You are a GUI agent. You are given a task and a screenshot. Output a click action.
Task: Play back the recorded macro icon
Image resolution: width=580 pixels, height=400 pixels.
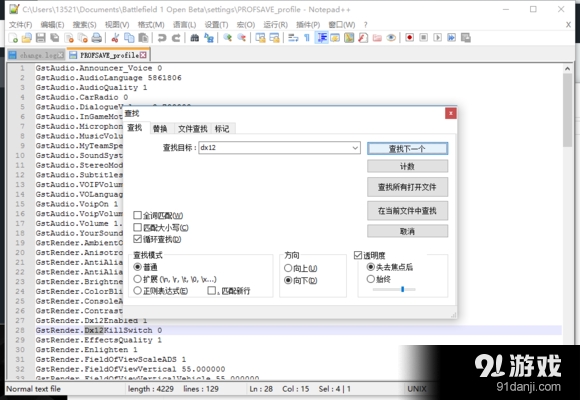click(437, 38)
